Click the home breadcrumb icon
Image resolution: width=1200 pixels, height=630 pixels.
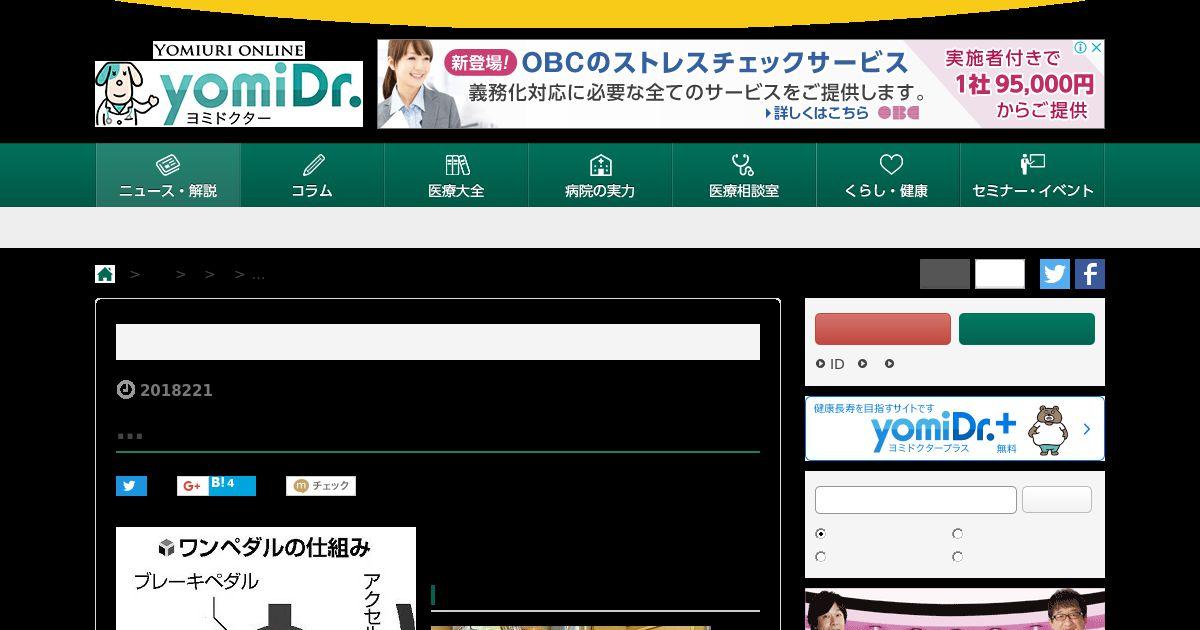105,274
